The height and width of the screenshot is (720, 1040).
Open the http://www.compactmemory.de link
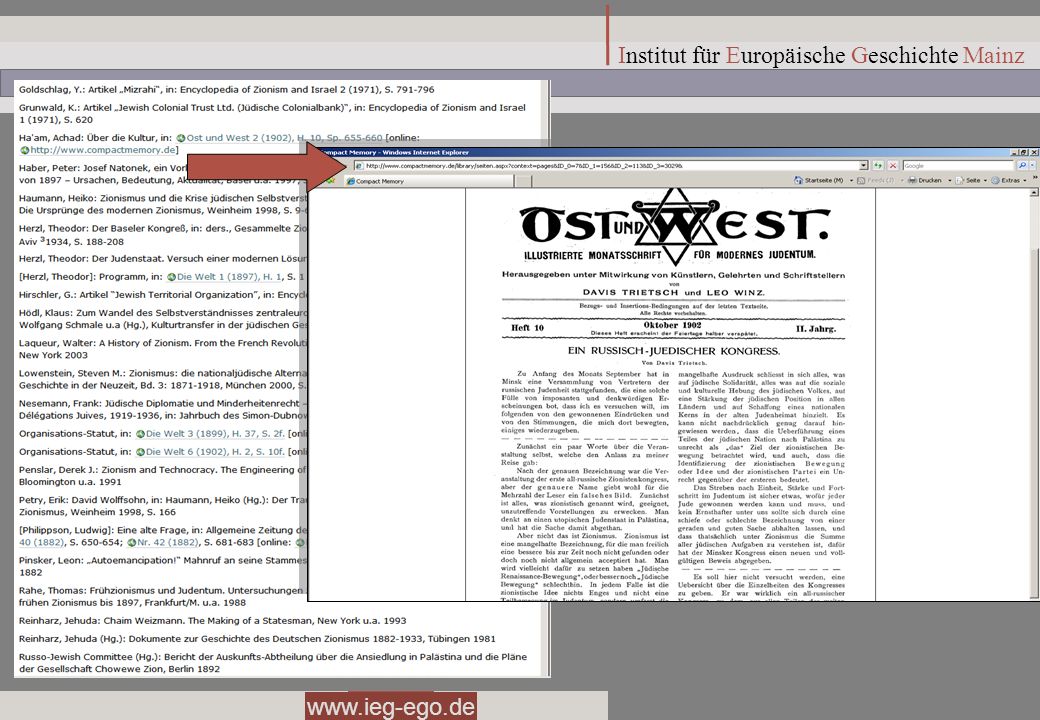tap(103, 150)
